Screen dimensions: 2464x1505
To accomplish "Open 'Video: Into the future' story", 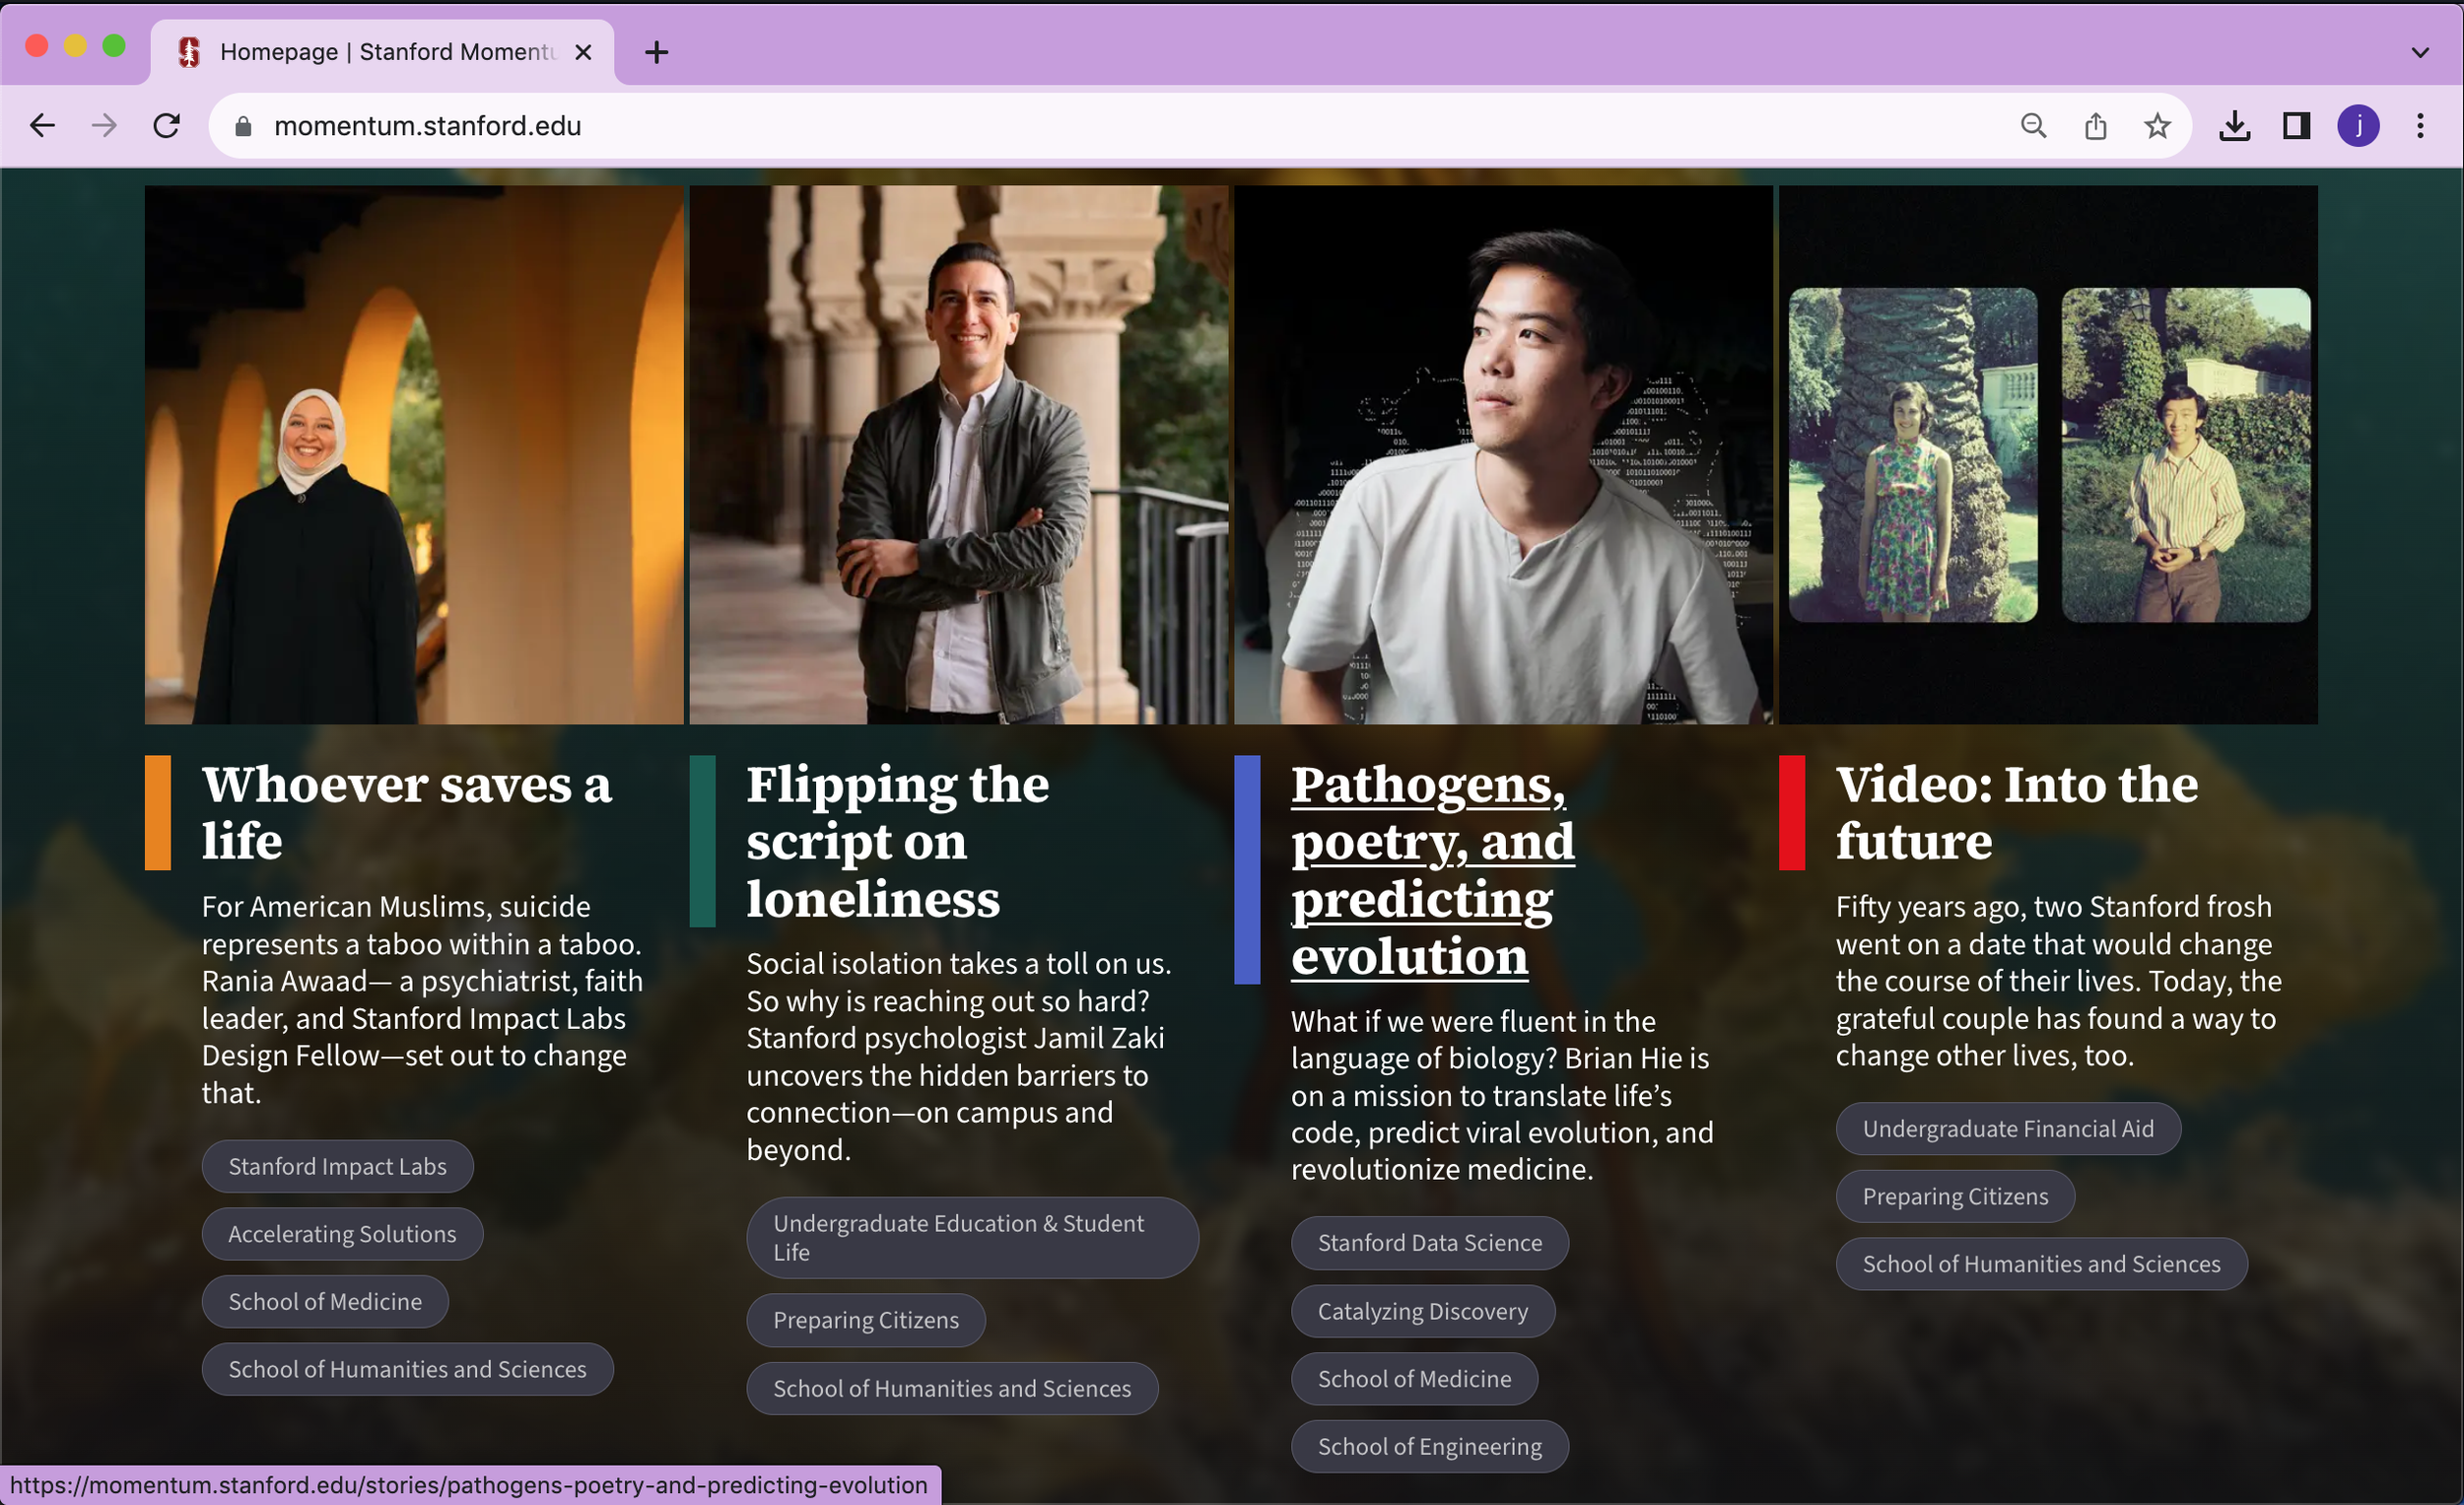I will tap(2017, 812).
